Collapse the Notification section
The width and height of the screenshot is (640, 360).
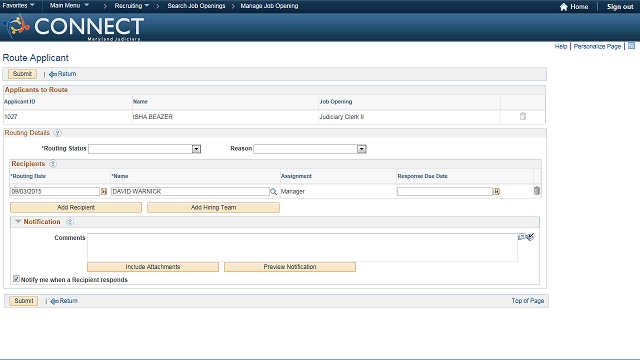(x=18, y=221)
